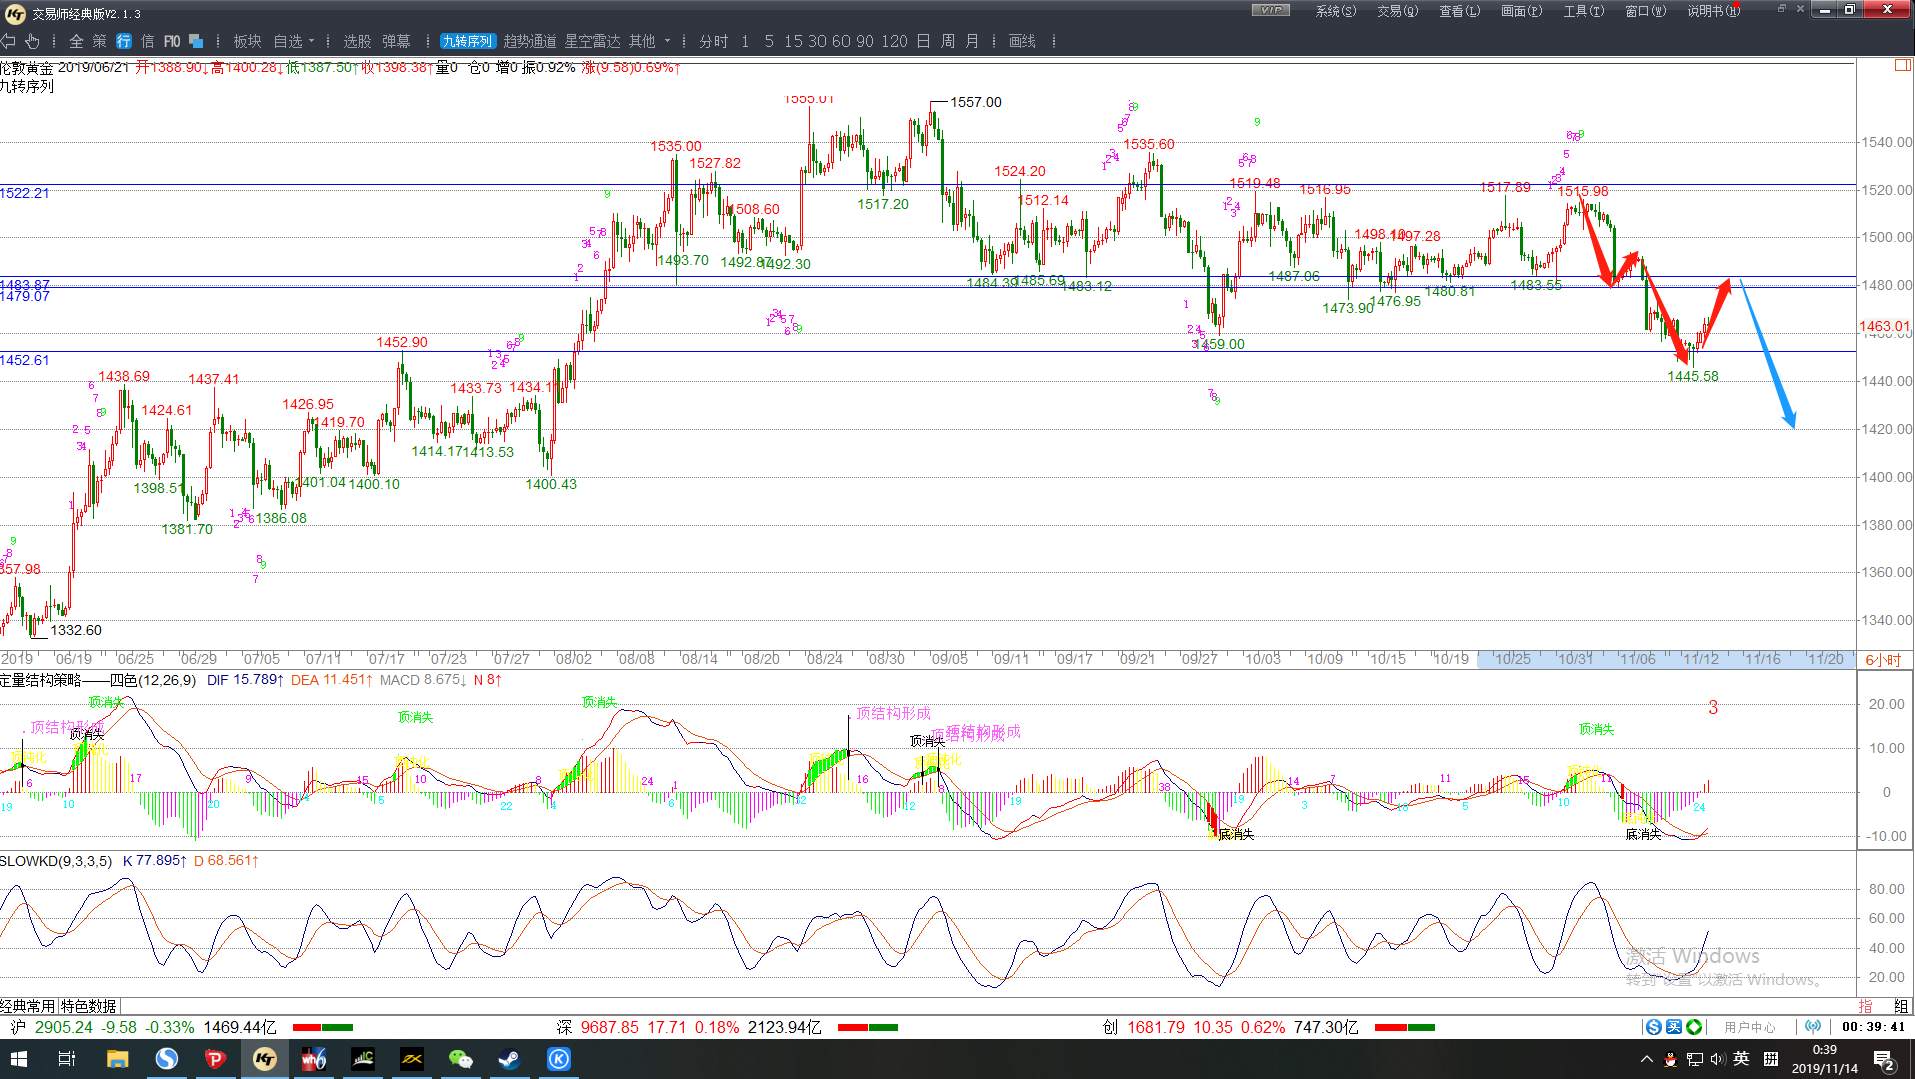Click the signal status icon in status bar
The height and width of the screenshot is (1079, 1915).
[x=1813, y=1027]
